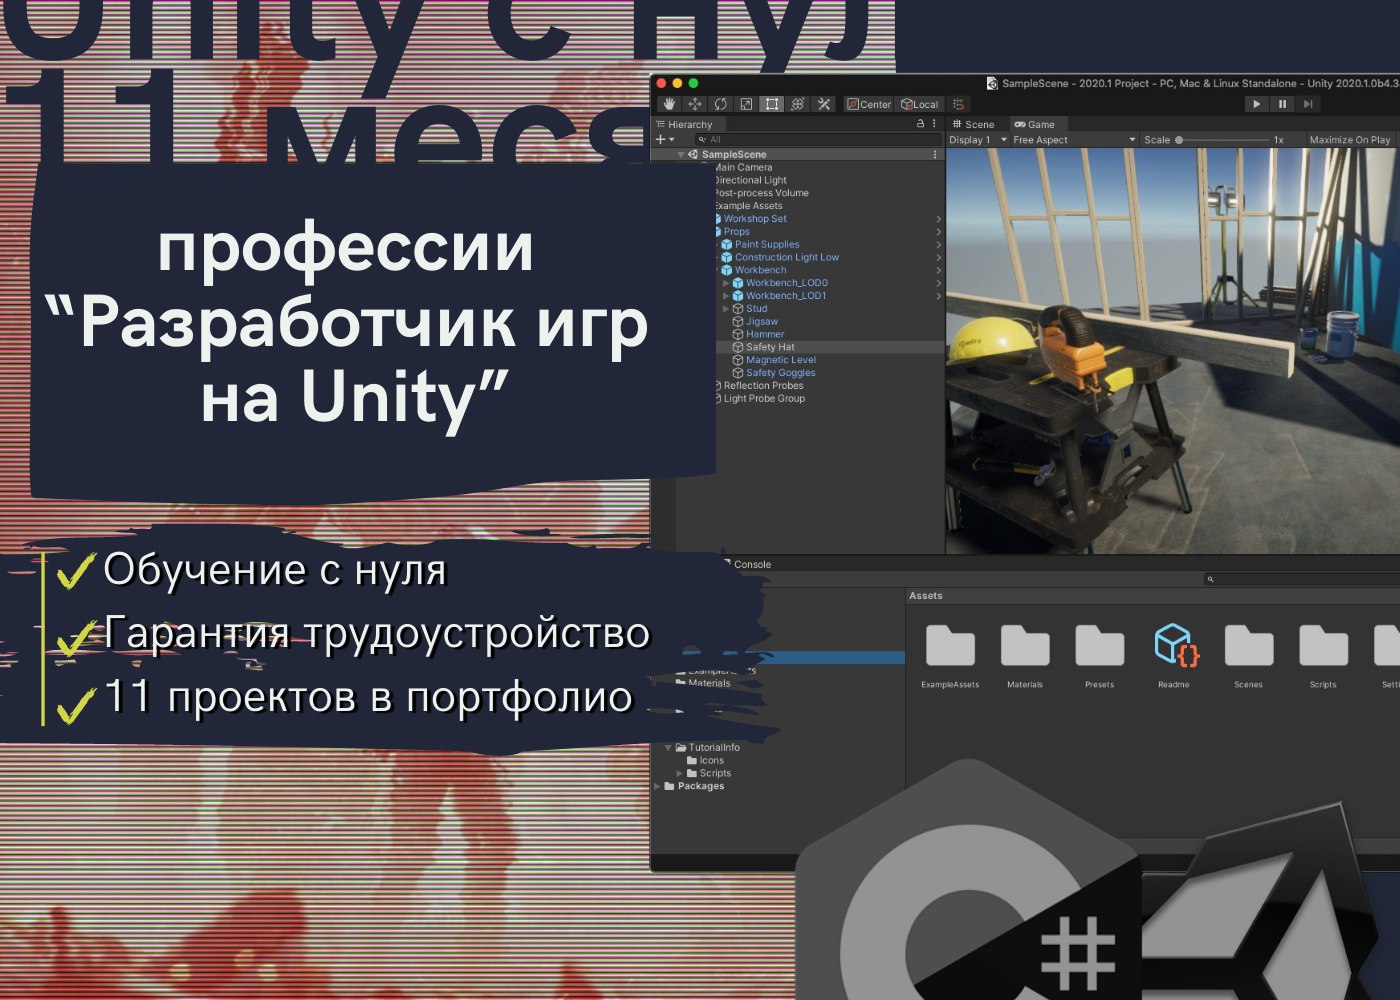Collapse the SampleScene hierarchy root

point(681,155)
